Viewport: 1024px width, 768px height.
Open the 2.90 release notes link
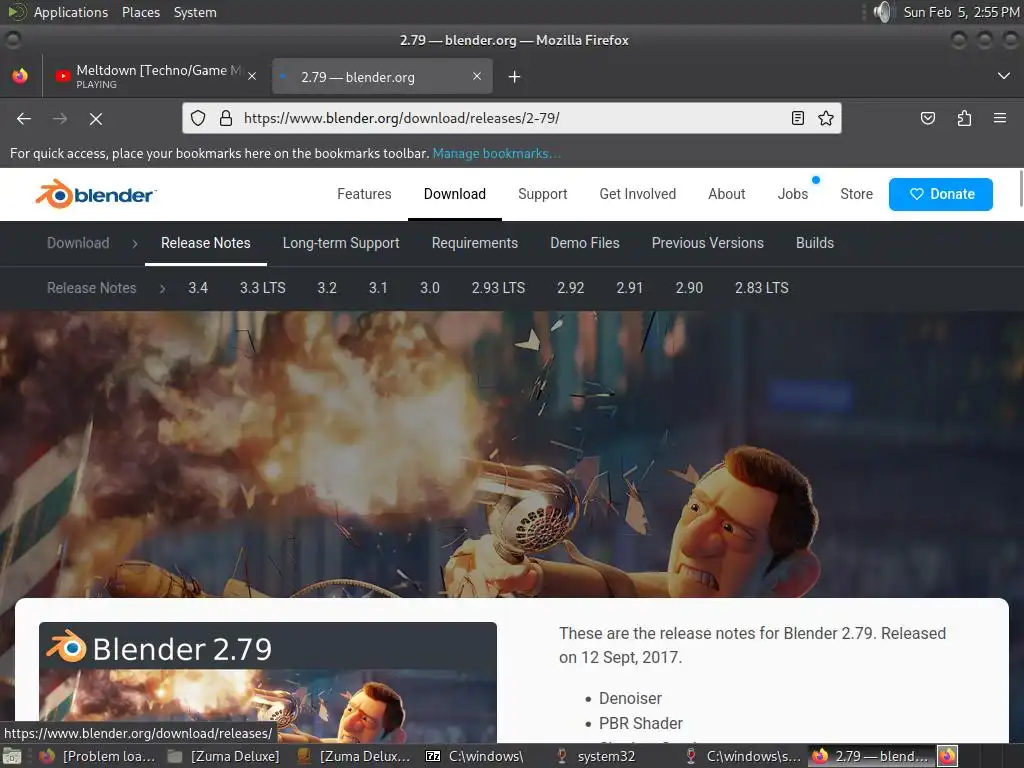click(689, 288)
